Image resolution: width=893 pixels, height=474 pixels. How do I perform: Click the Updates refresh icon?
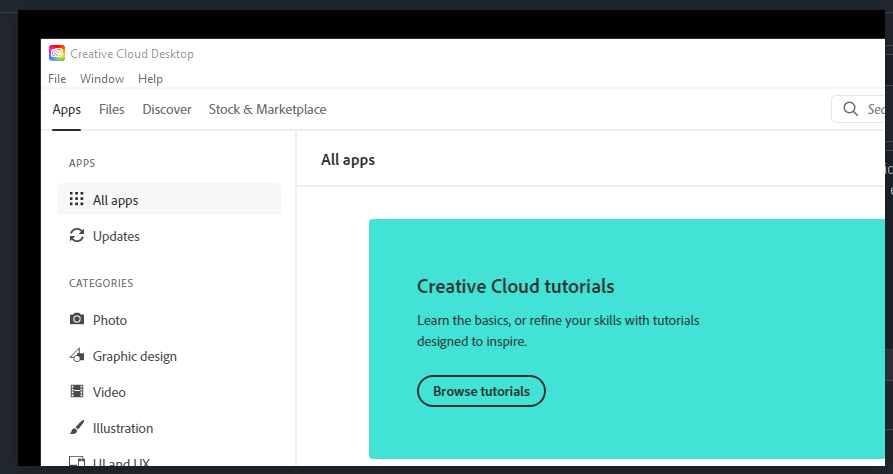tap(77, 235)
